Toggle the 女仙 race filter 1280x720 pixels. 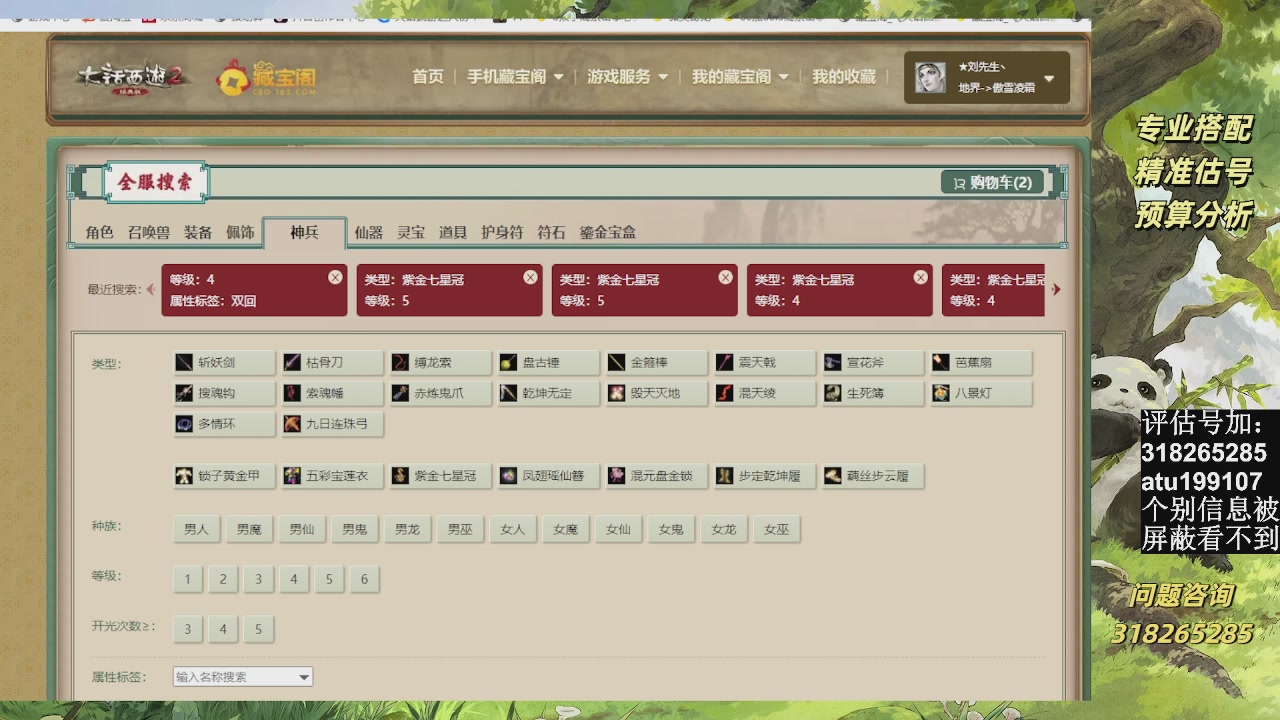pyautogui.click(x=618, y=529)
